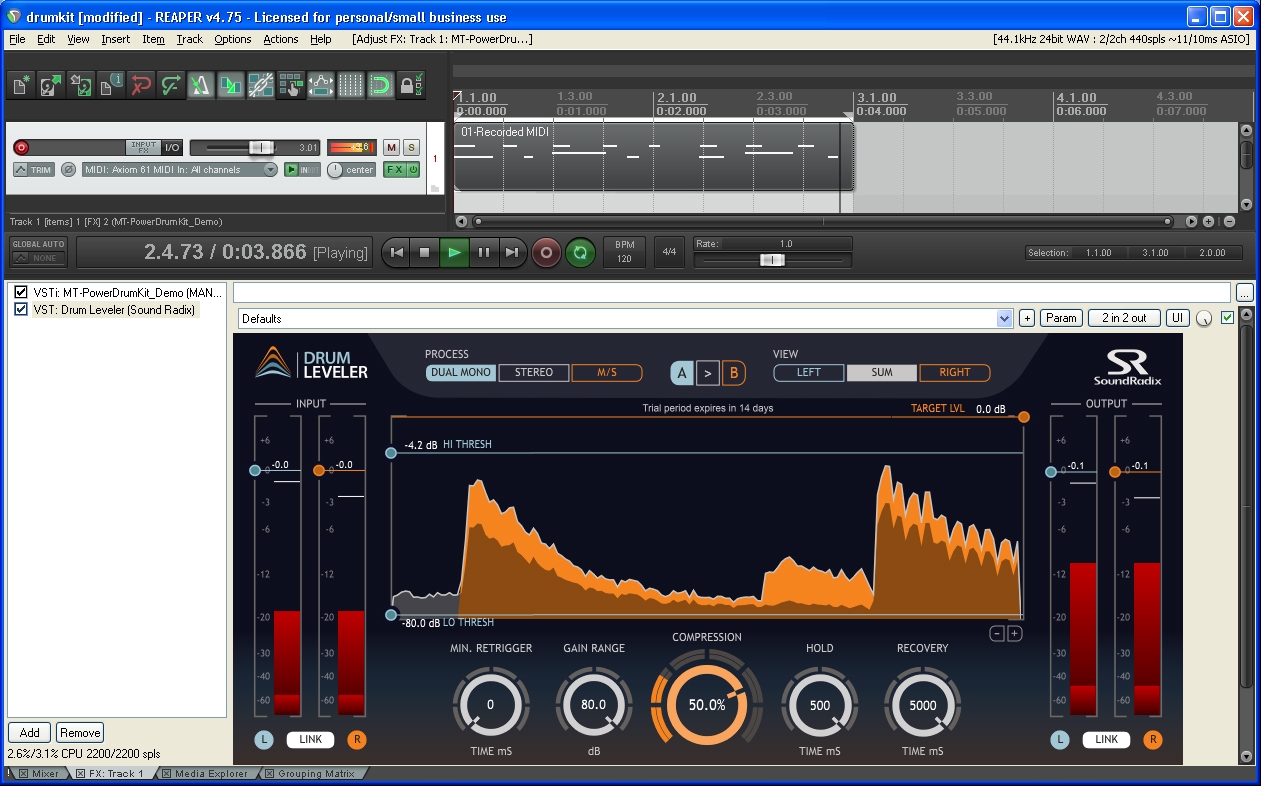Click the track phase invert icon

pos(68,170)
